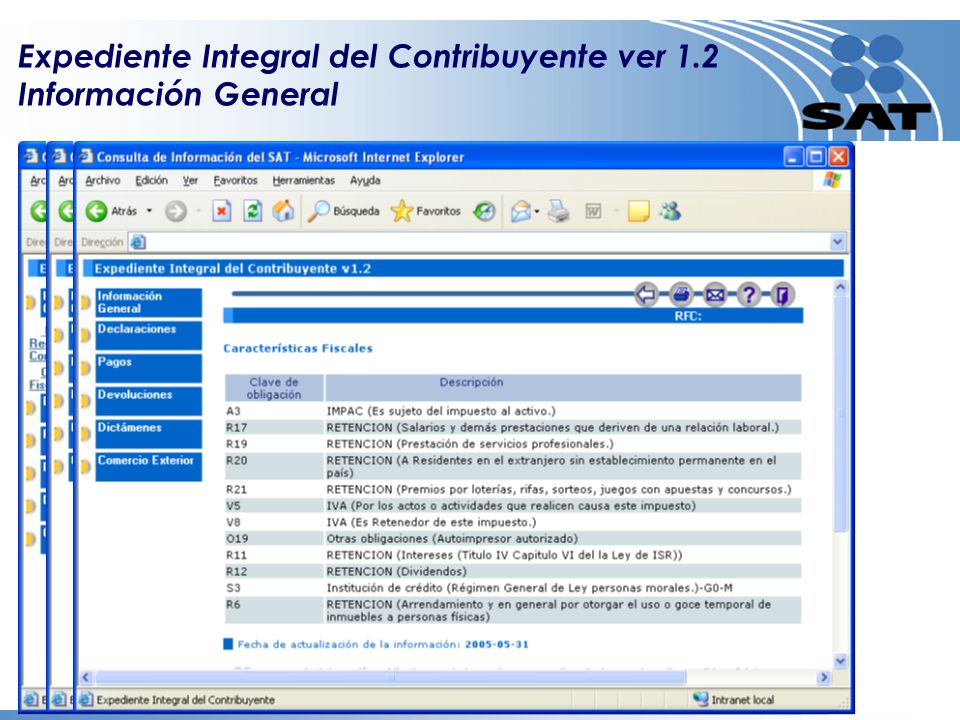Viewport: 960px width, 720px height.
Task: Click the horizontal scrollbar thumb
Action: click(x=391, y=677)
